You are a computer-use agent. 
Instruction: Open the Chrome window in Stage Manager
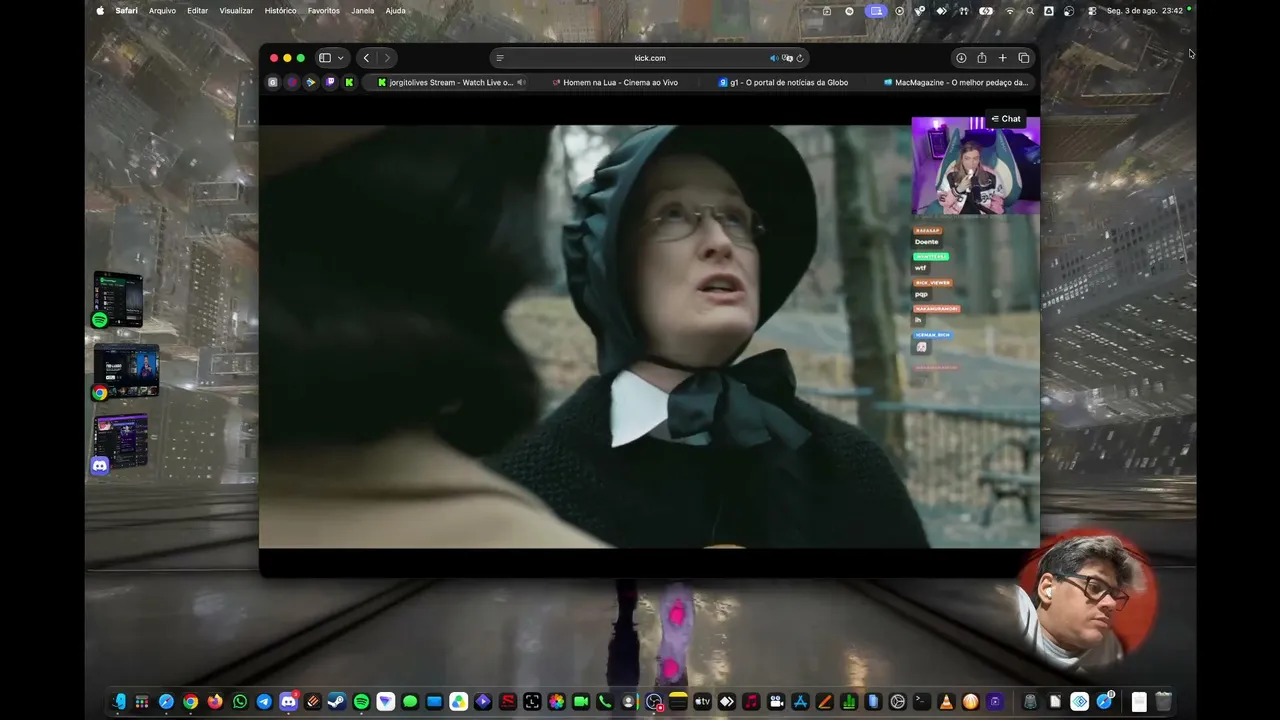pyautogui.click(x=125, y=371)
